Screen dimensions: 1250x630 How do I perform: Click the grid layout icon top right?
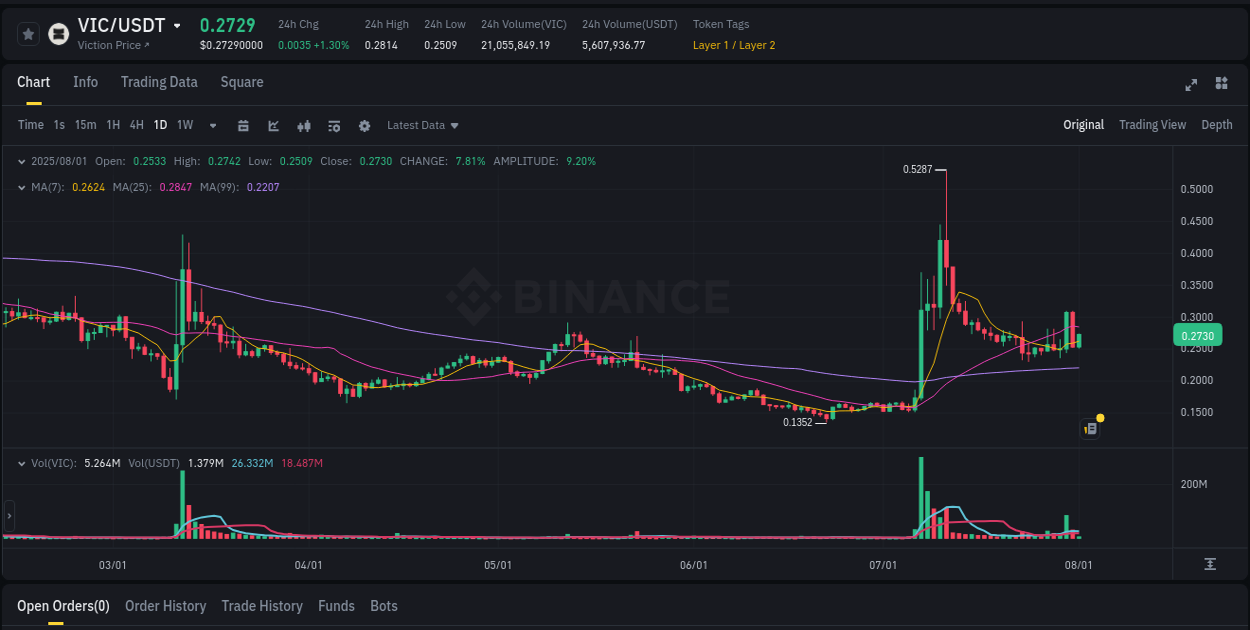(x=1222, y=85)
